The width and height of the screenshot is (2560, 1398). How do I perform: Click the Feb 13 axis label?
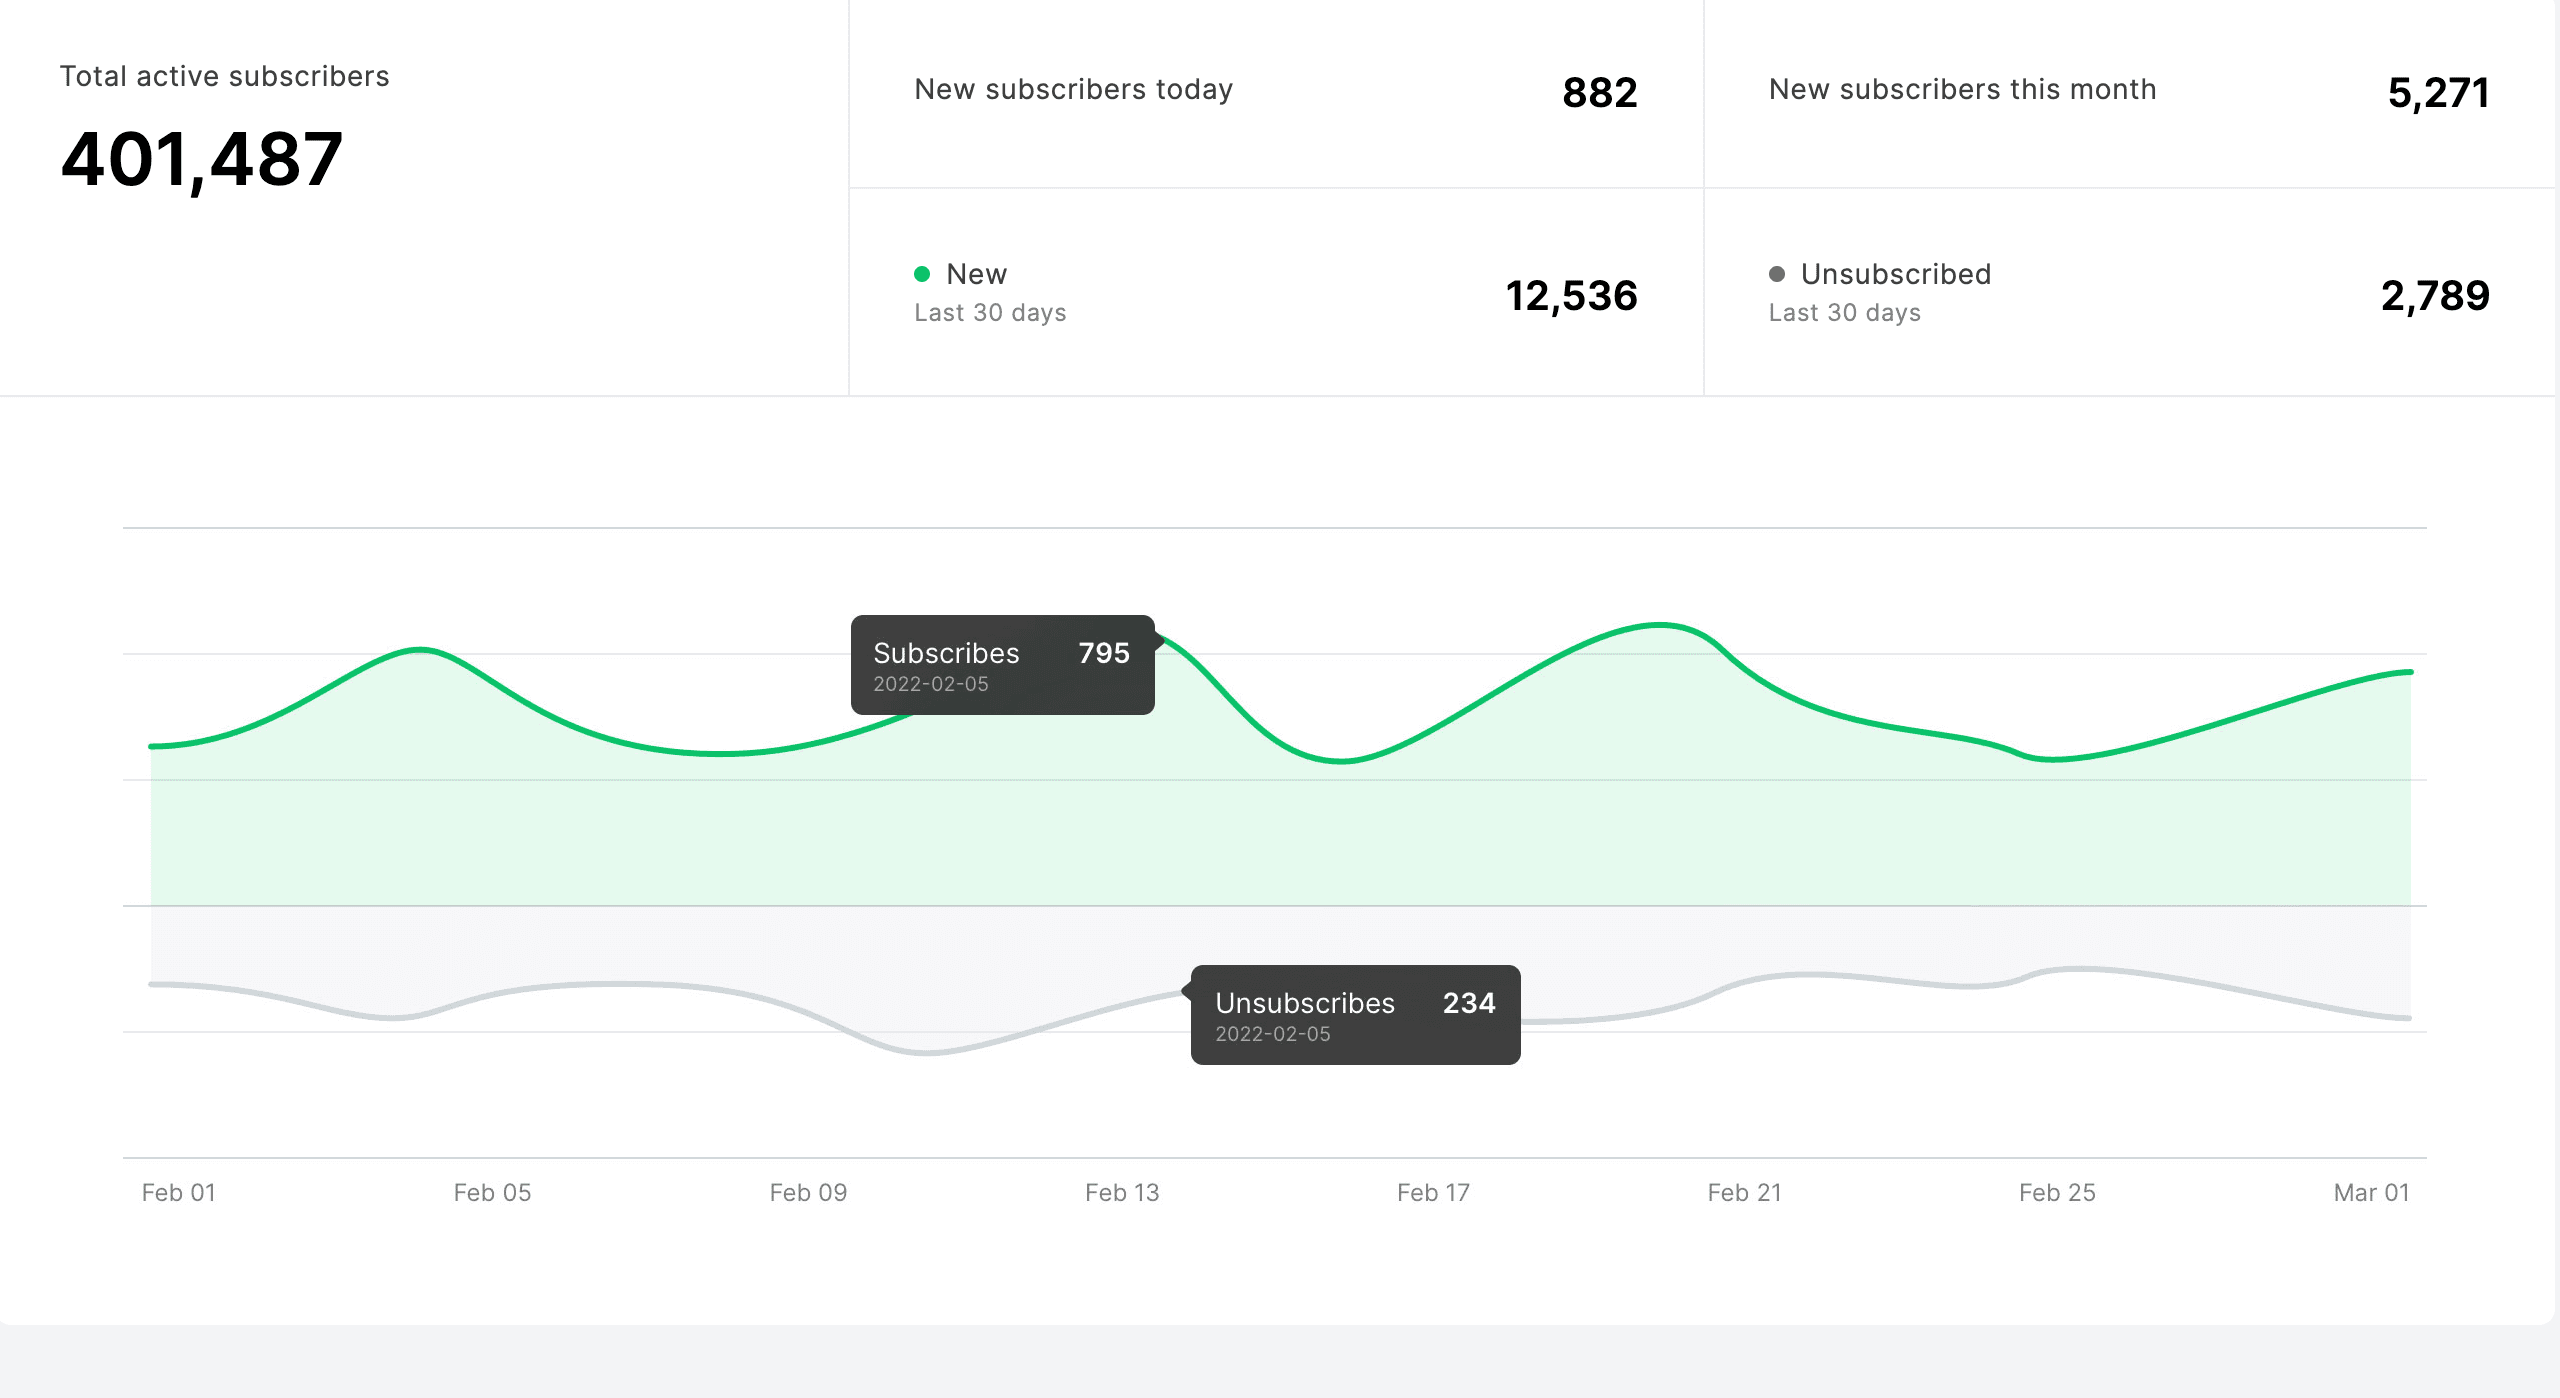[x=1122, y=1193]
